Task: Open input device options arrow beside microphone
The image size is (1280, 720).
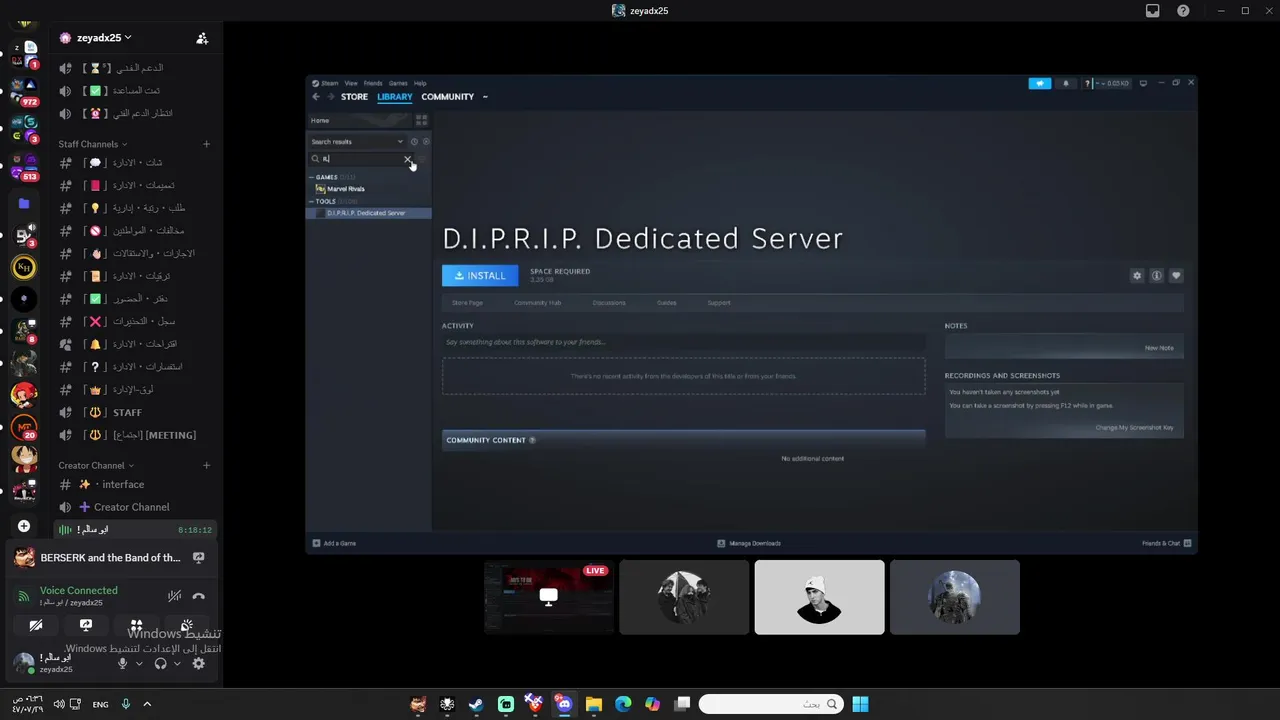Action: tap(139, 664)
